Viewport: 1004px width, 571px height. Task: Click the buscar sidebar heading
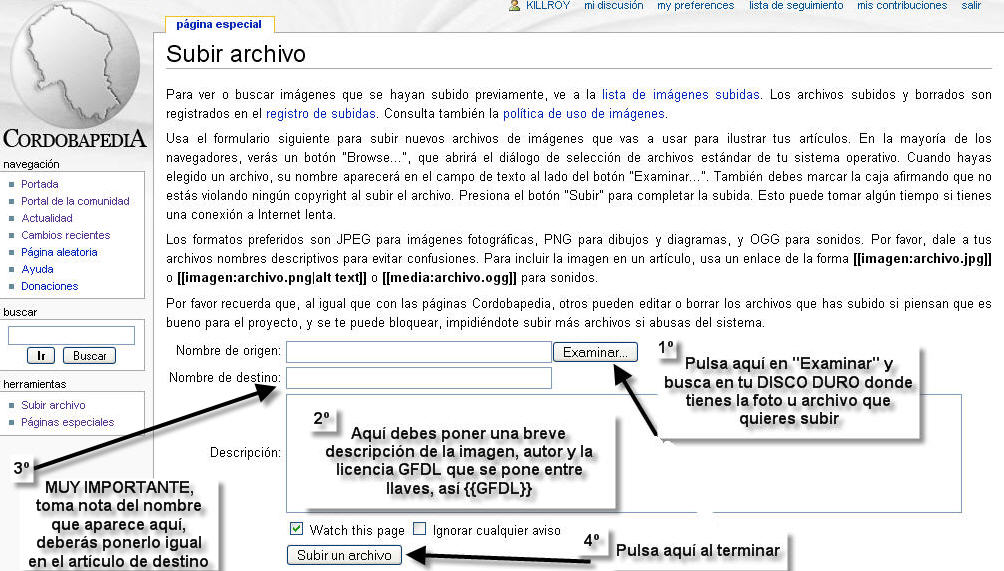pos(20,312)
